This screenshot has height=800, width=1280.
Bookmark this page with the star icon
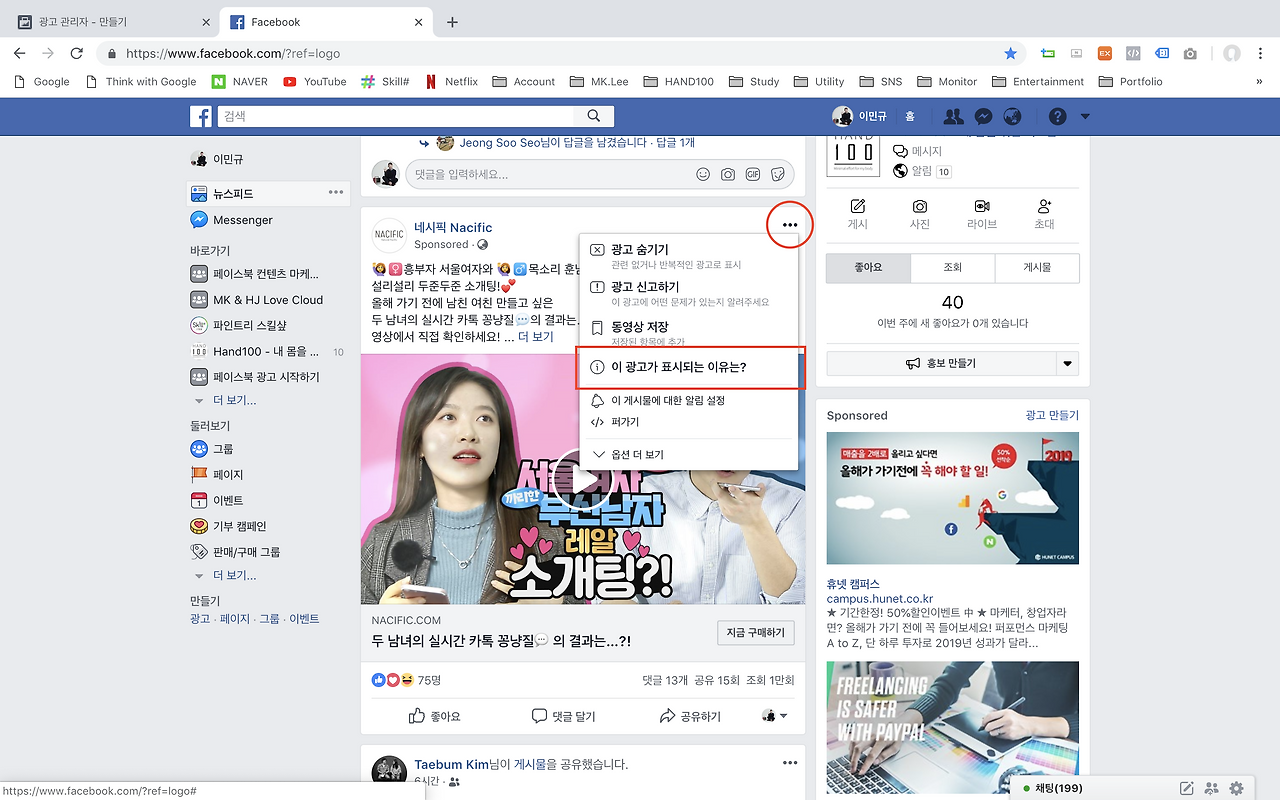[1011, 53]
